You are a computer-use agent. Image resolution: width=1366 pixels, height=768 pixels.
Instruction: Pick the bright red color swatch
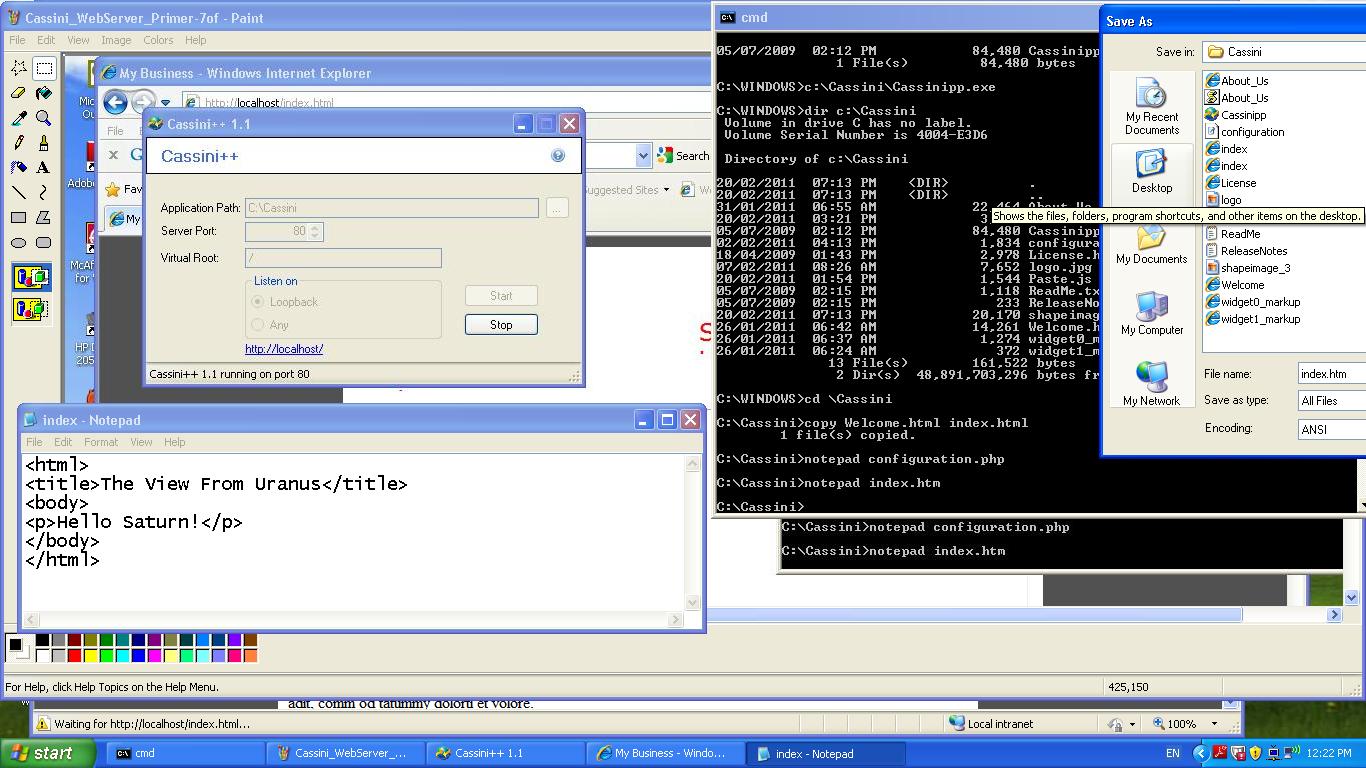(74, 656)
